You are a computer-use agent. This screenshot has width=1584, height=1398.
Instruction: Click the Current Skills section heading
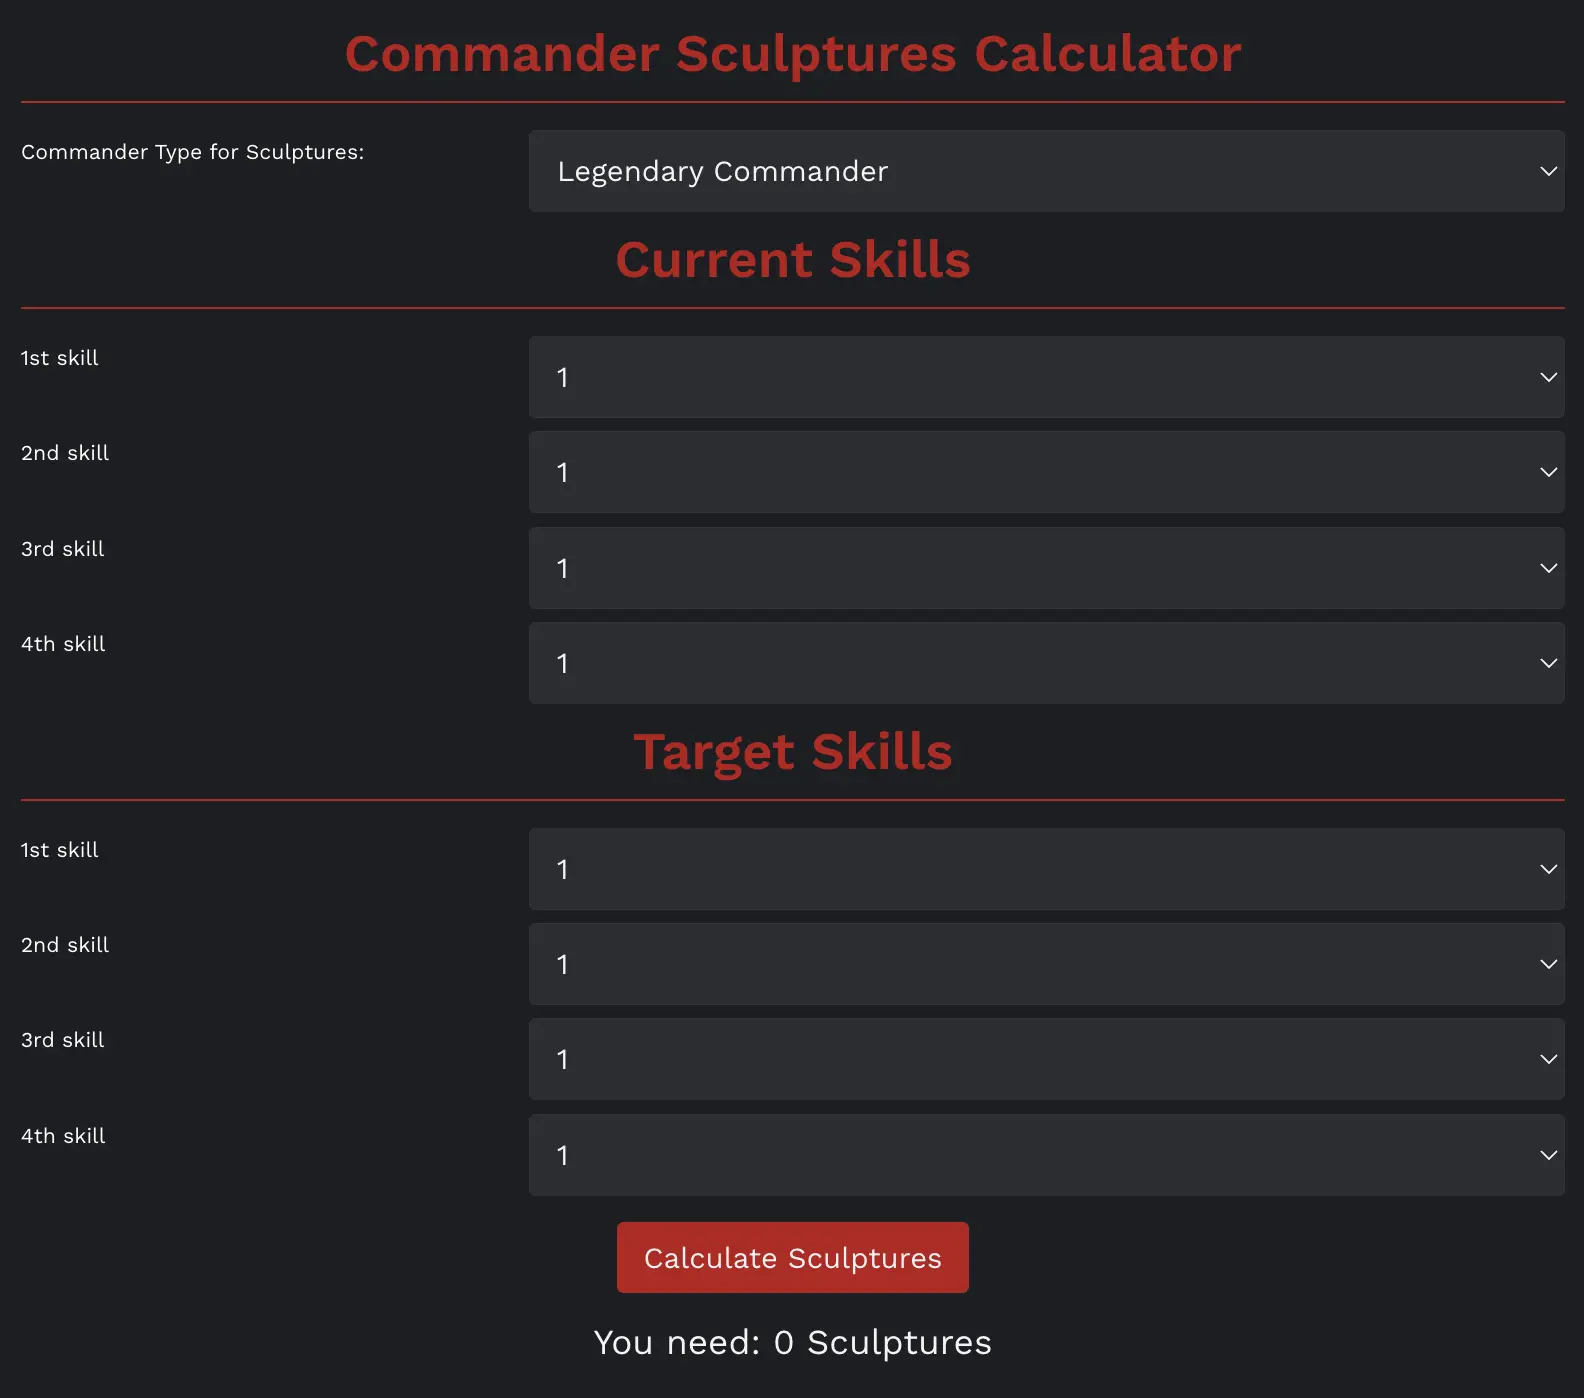(x=792, y=260)
